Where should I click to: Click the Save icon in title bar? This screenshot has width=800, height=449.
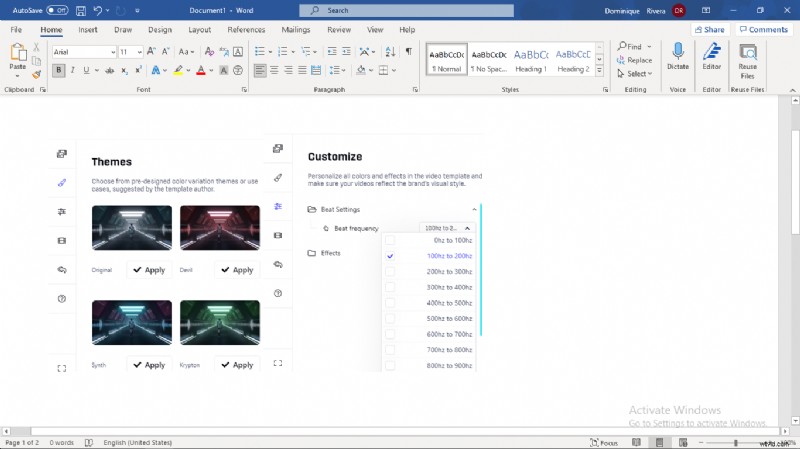pos(80,10)
